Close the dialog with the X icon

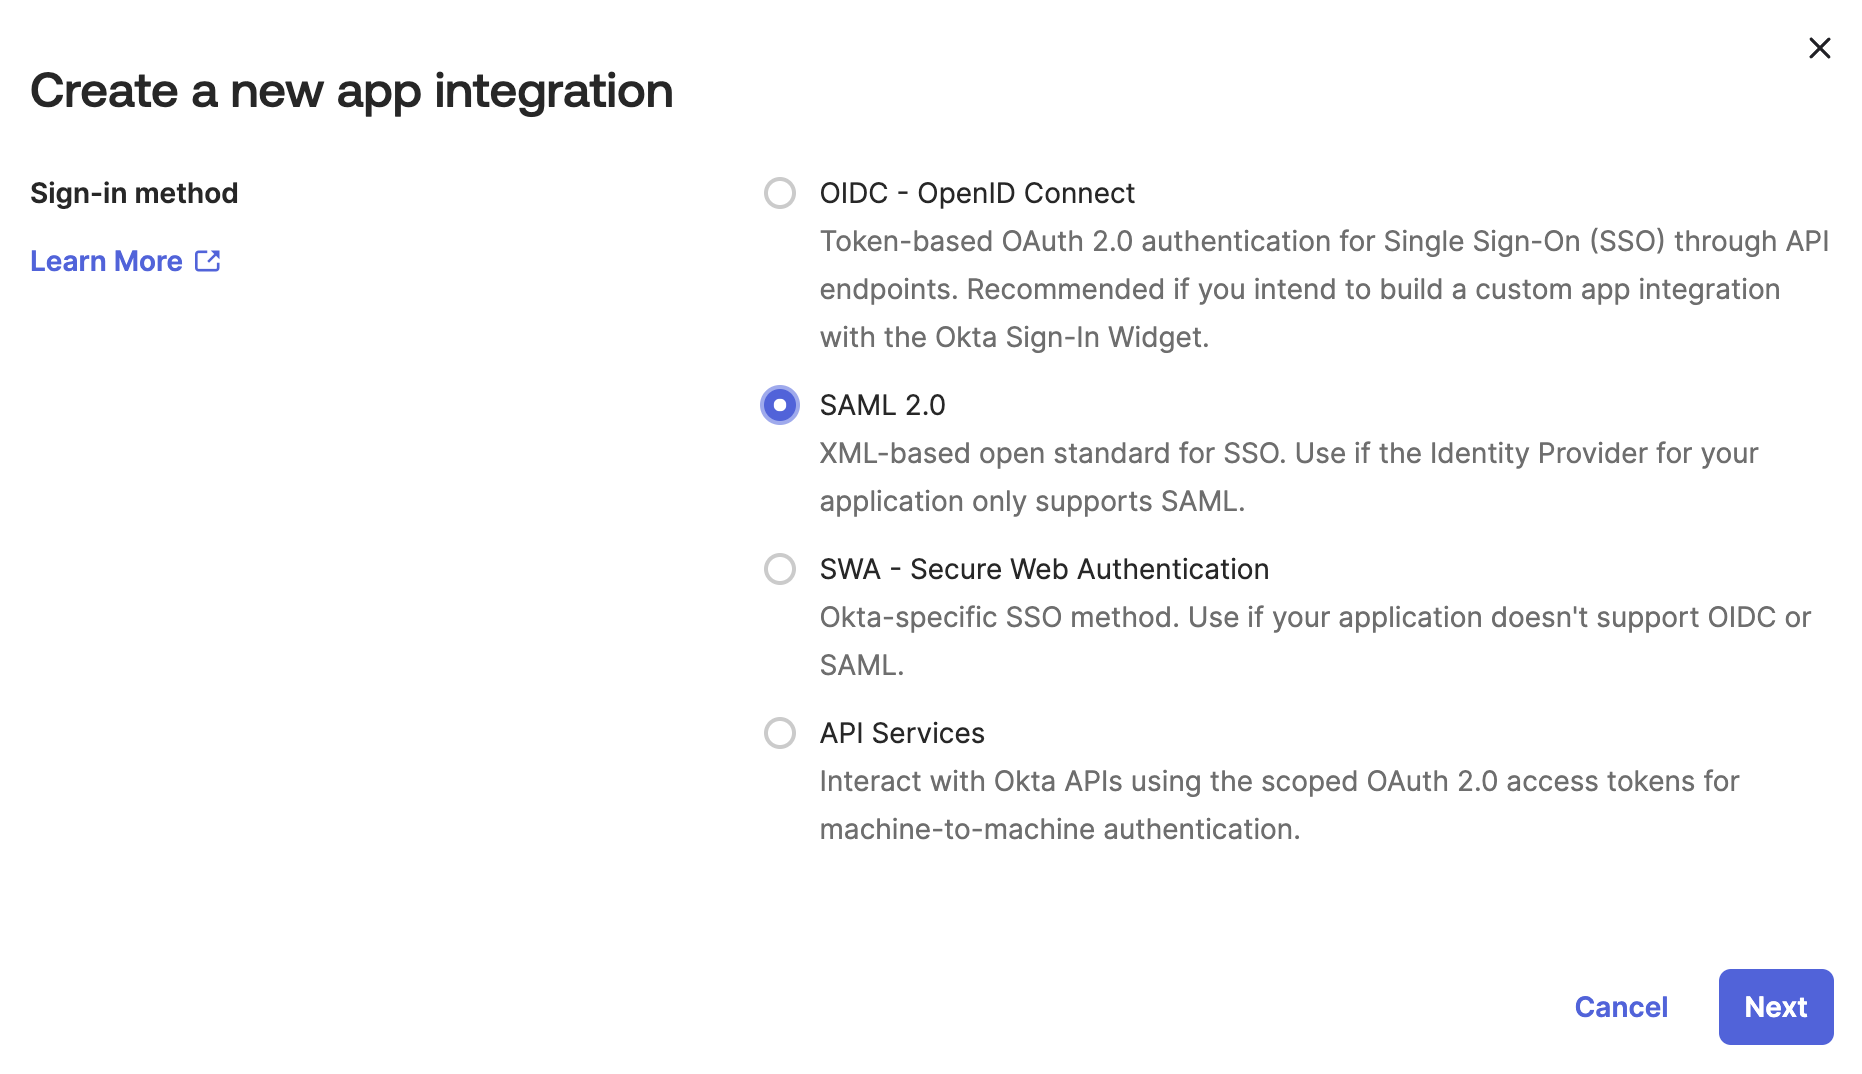pyautogui.click(x=1819, y=47)
